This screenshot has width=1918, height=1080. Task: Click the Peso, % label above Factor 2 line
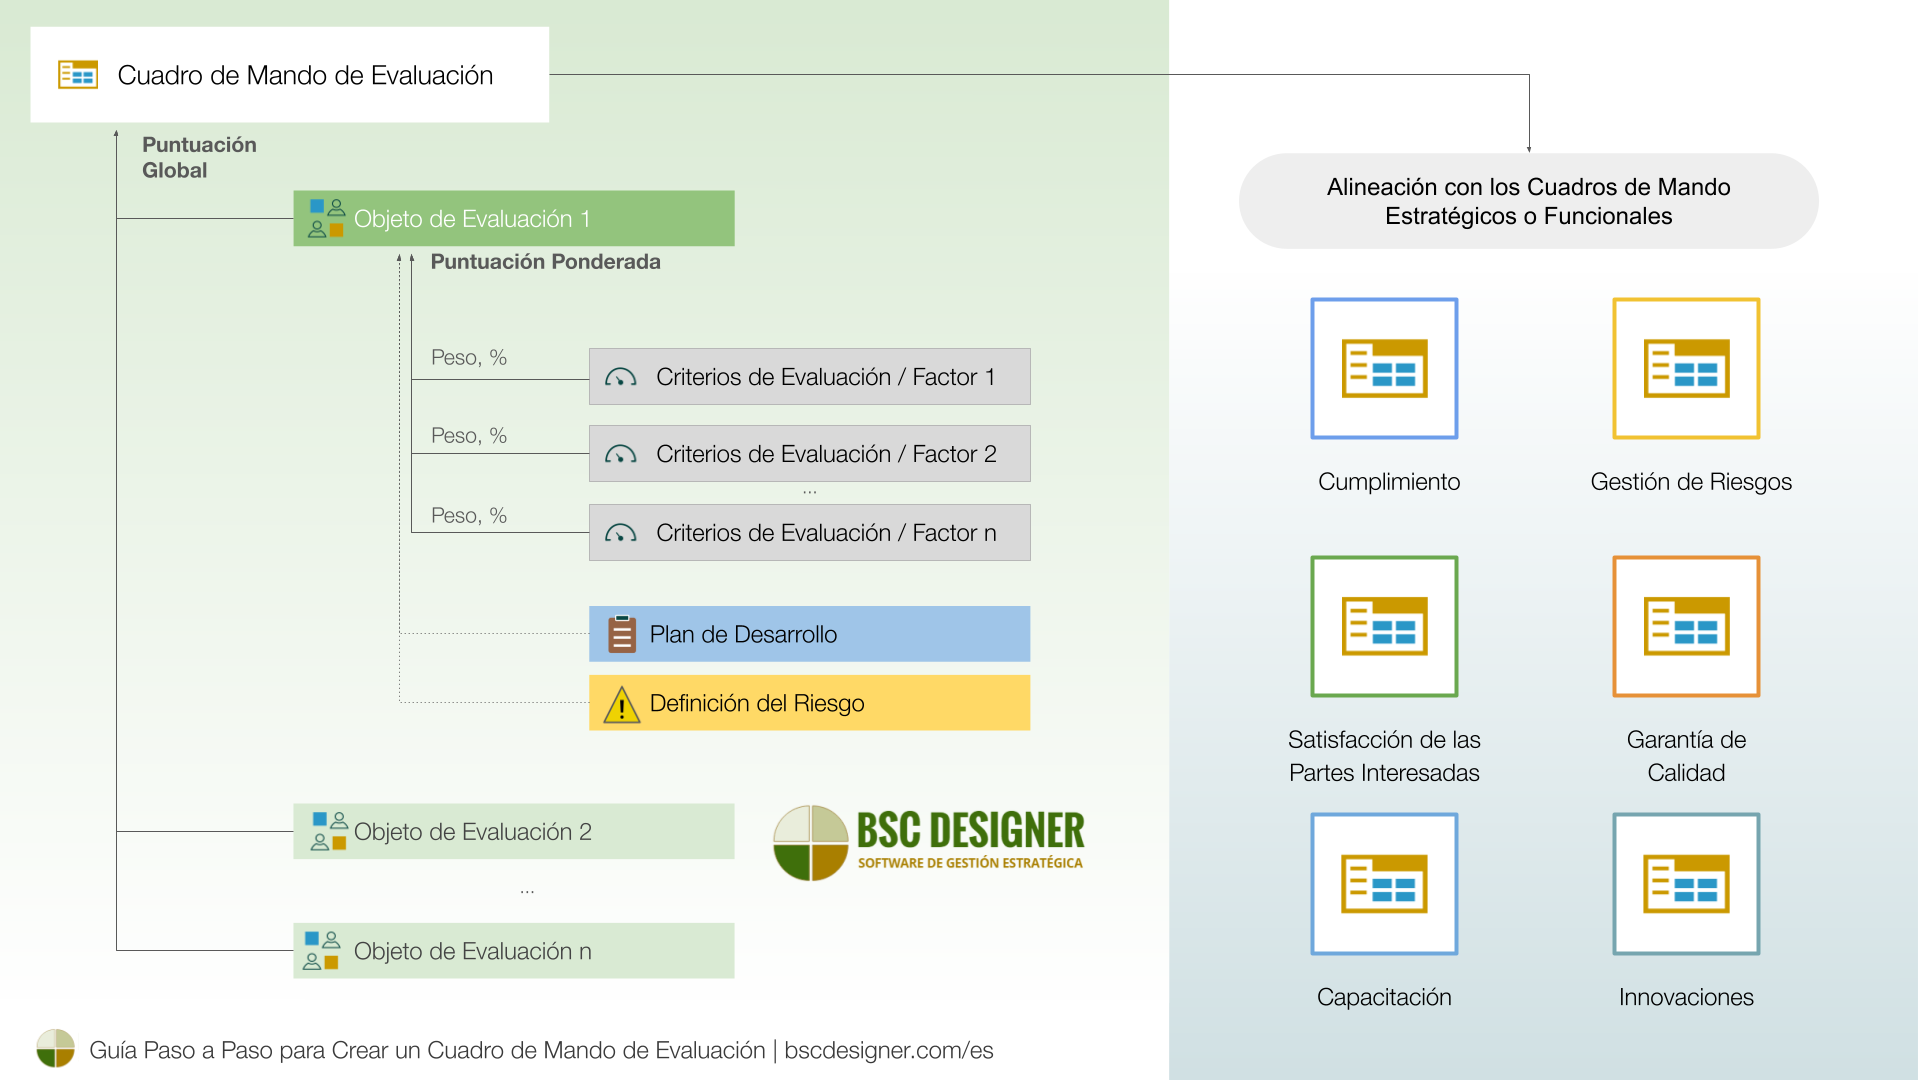click(x=469, y=436)
